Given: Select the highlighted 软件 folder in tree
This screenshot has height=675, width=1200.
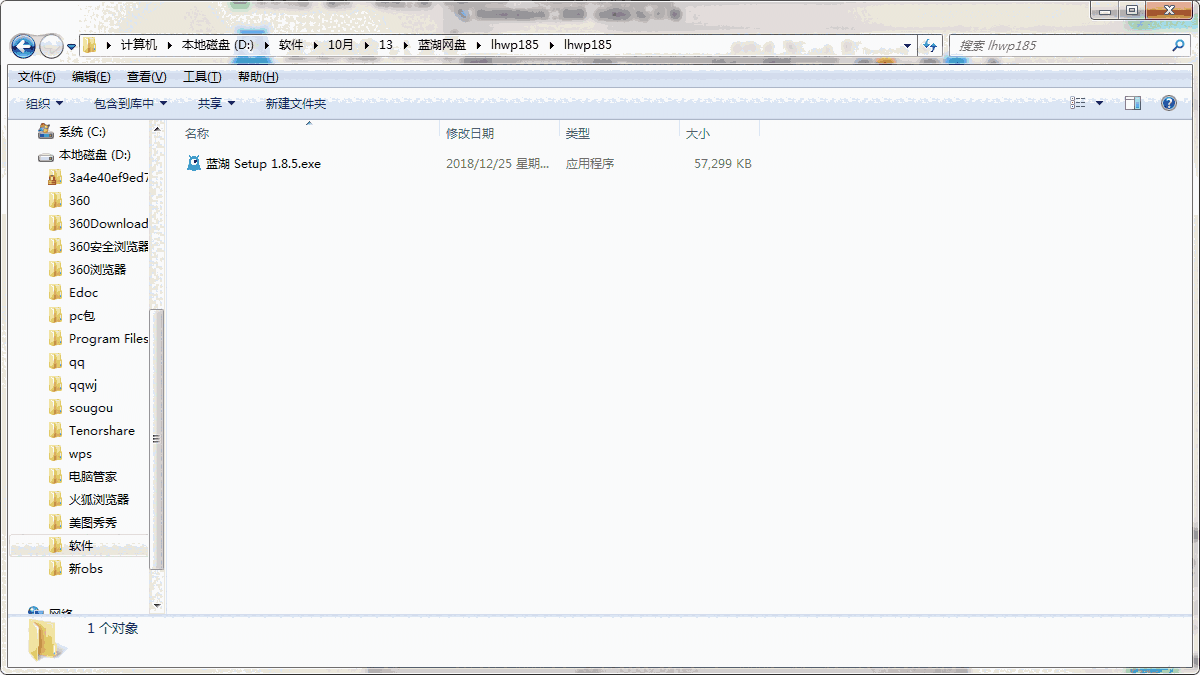Looking at the screenshot, I should (x=78, y=546).
